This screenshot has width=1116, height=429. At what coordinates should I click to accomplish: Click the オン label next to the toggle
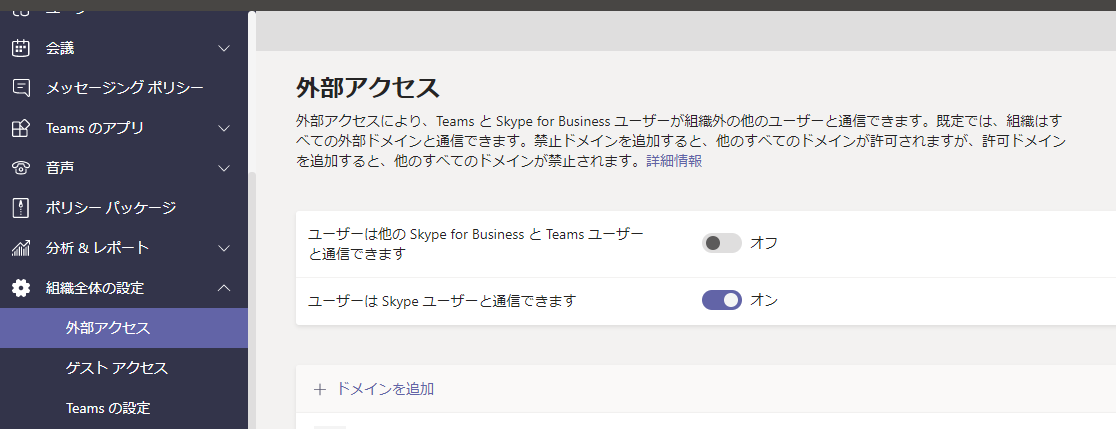[764, 300]
